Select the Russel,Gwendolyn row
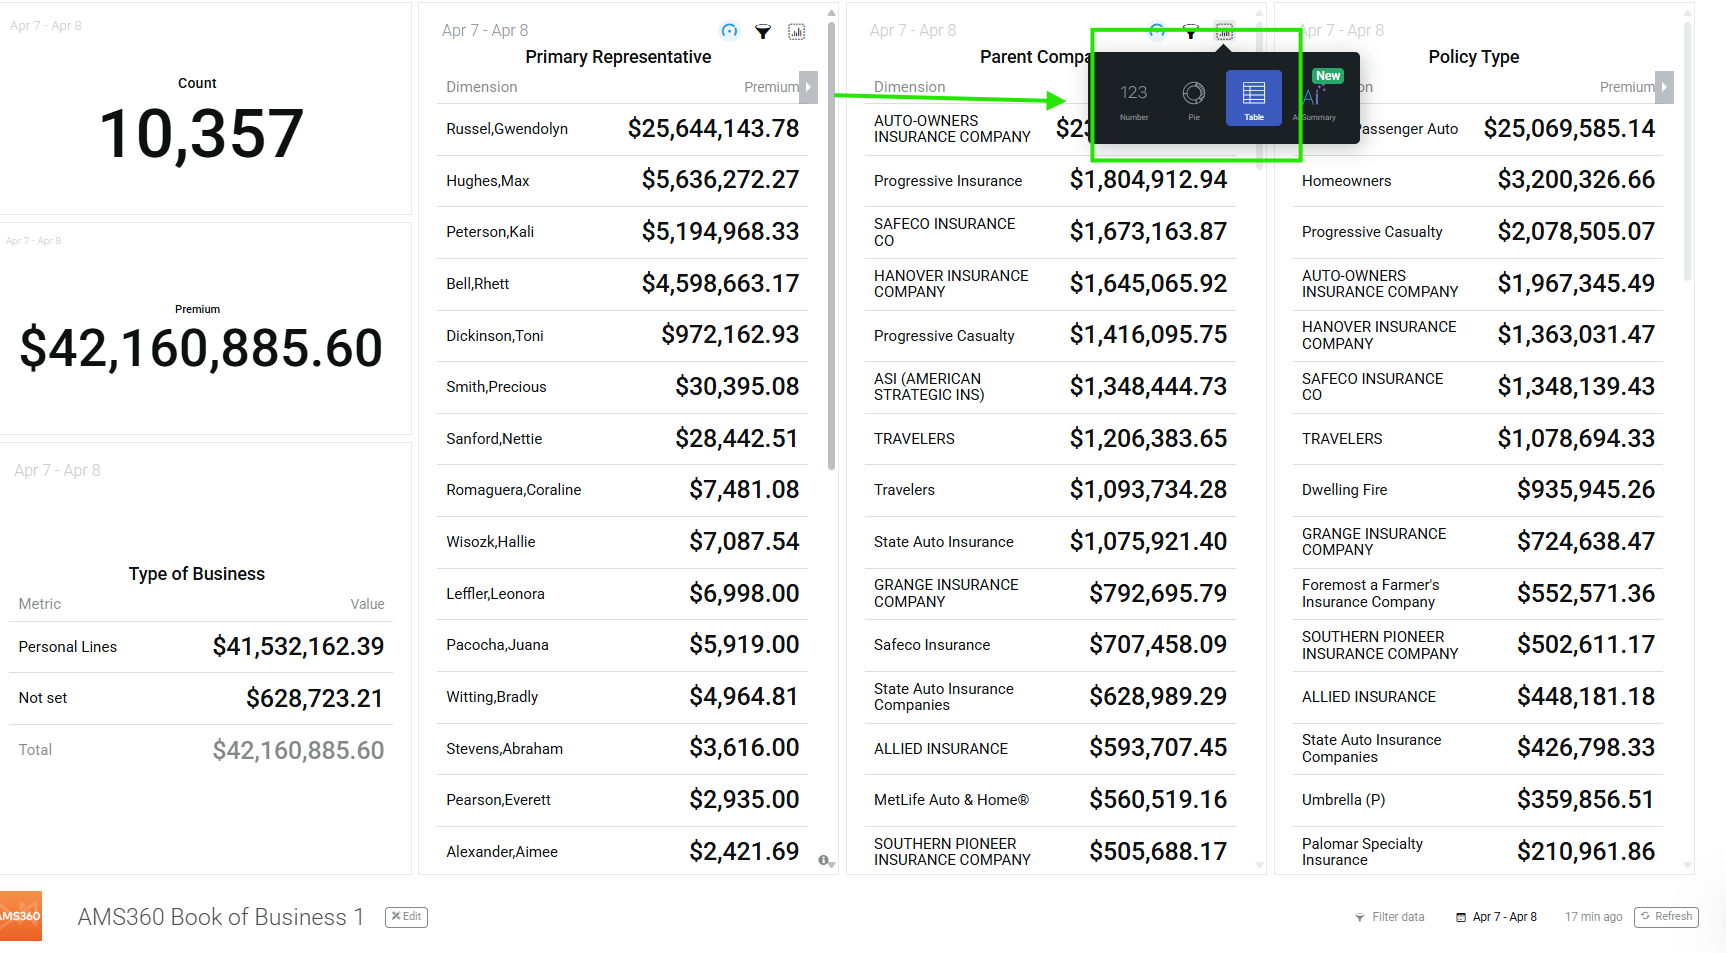This screenshot has height=953, width=1726. (622, 129)
